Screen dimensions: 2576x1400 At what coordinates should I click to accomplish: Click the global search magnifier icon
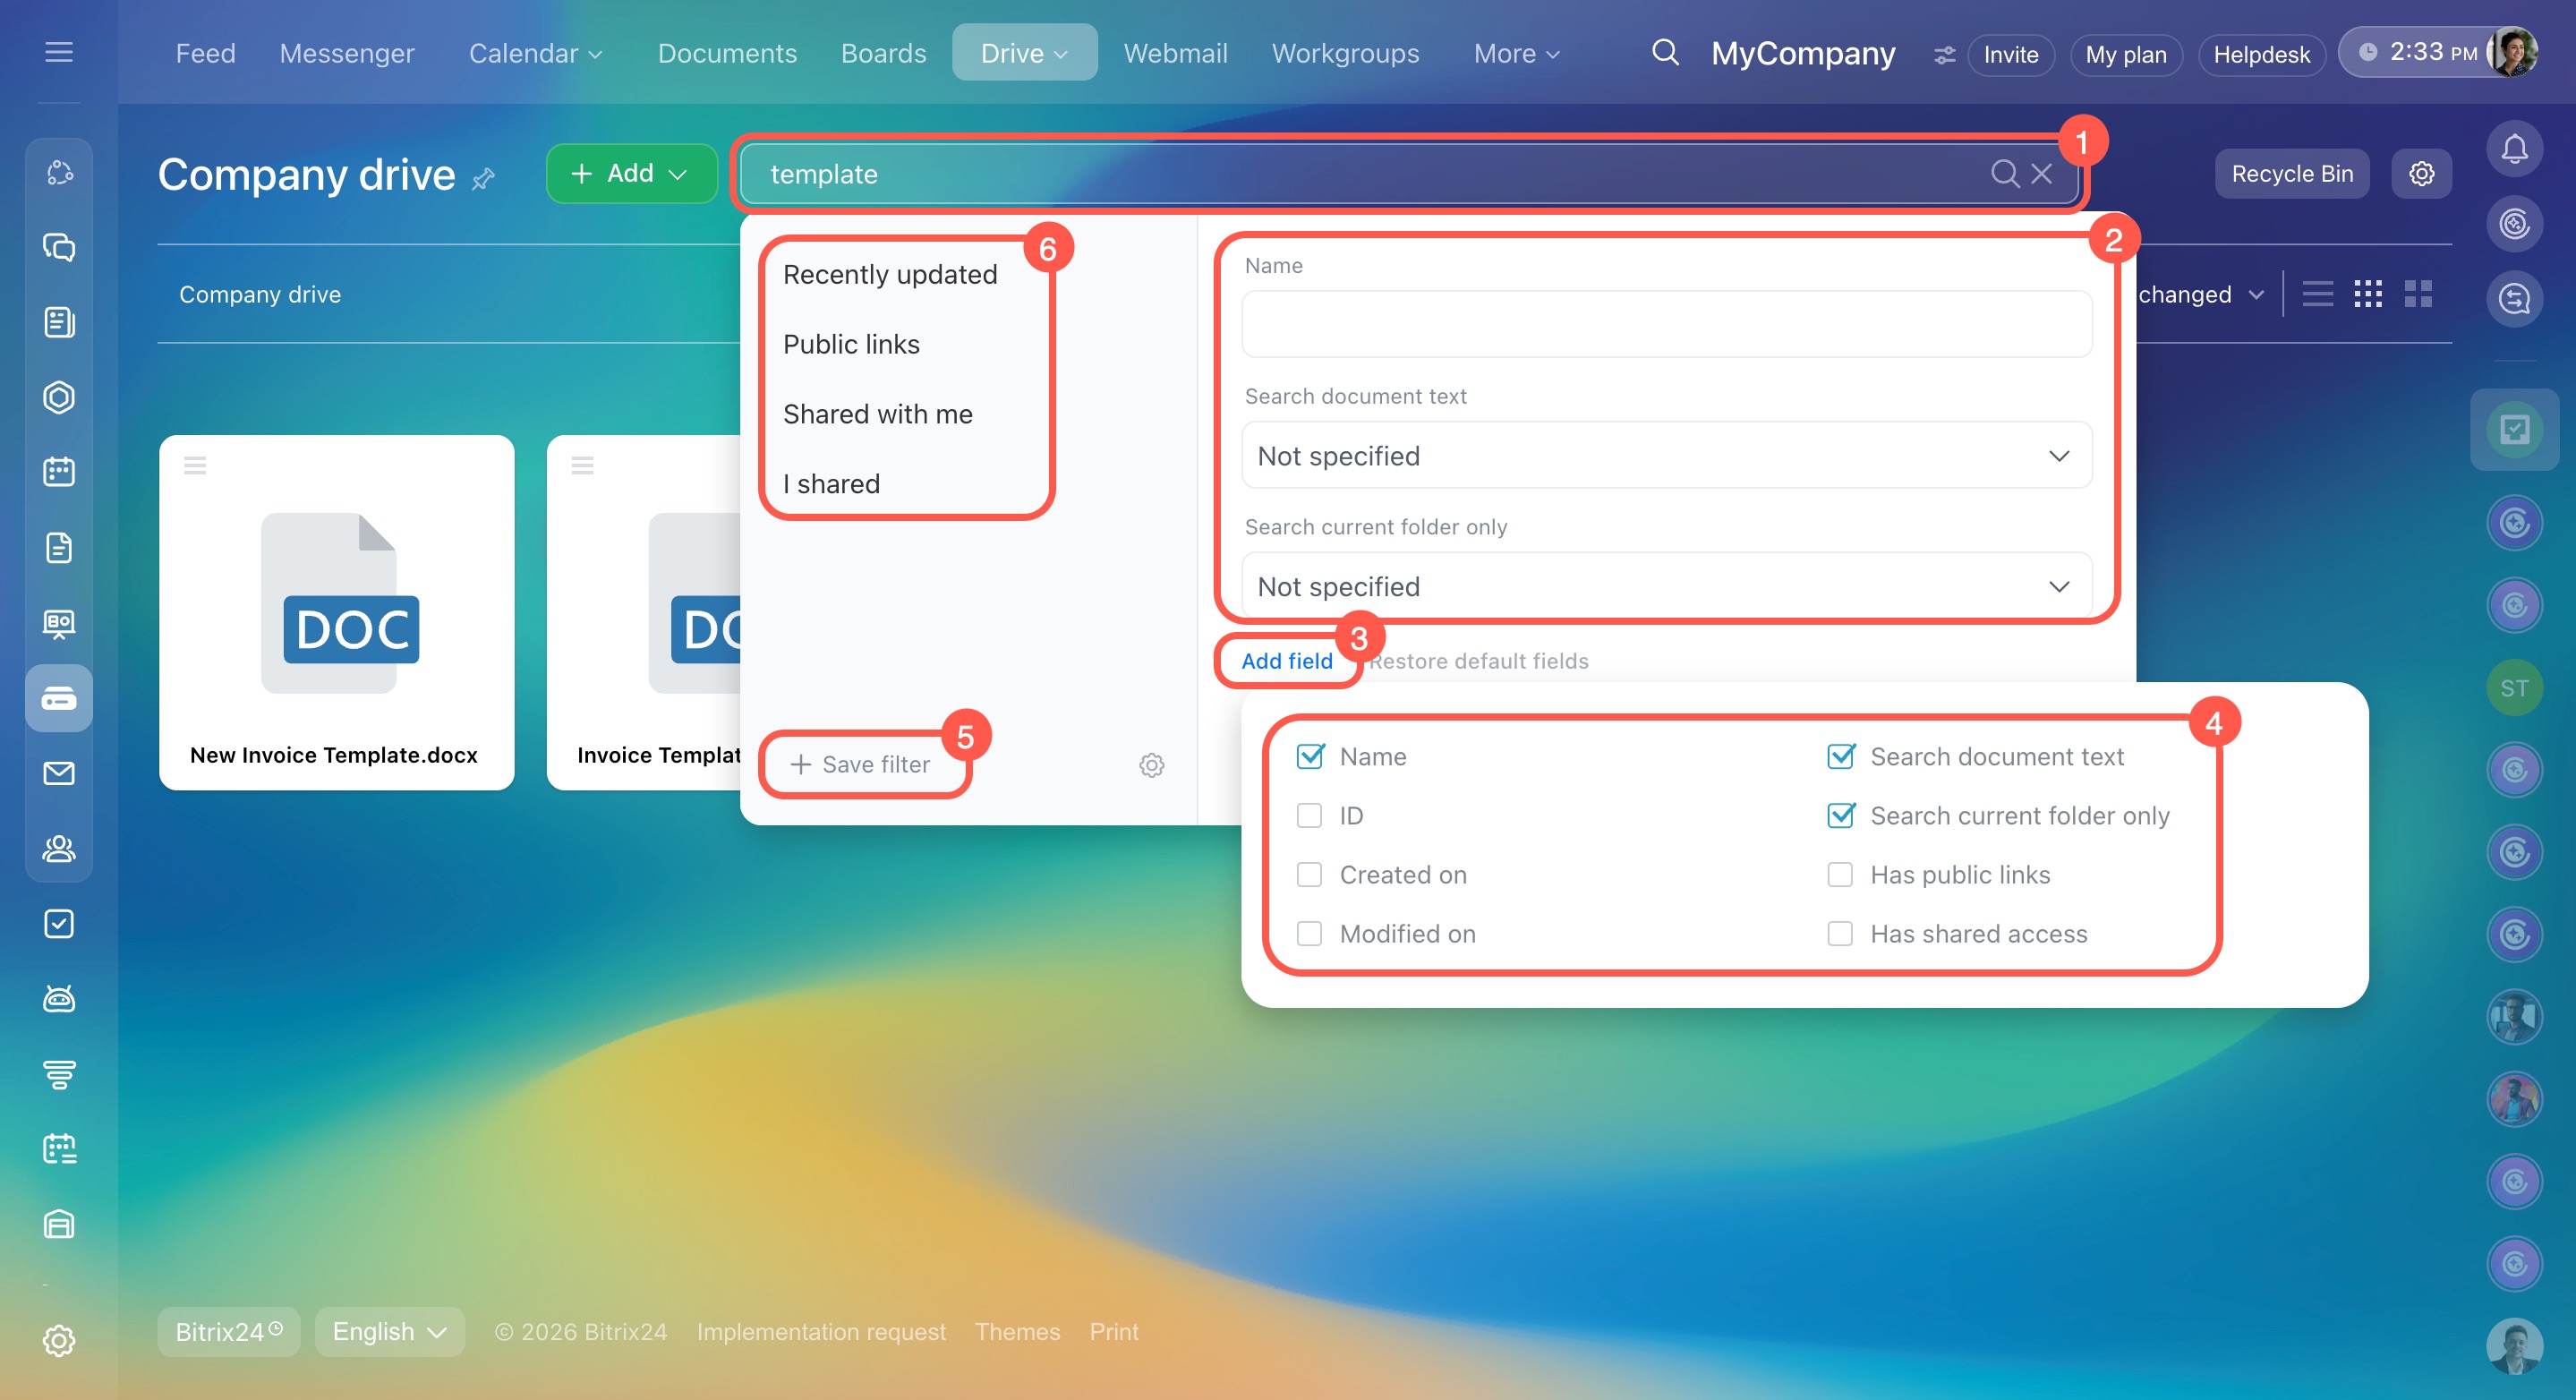[1664, 52]
